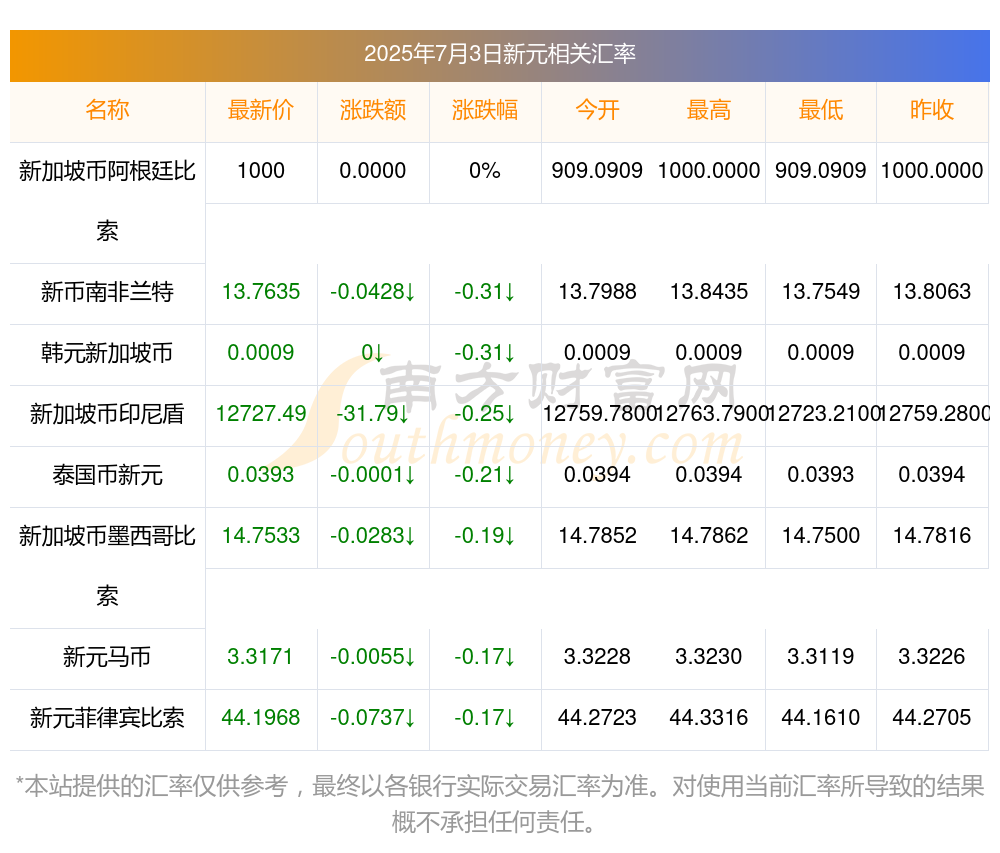Click the 最低 column header
Viewport: 1000px width, 853px height.
coord(821,110)
